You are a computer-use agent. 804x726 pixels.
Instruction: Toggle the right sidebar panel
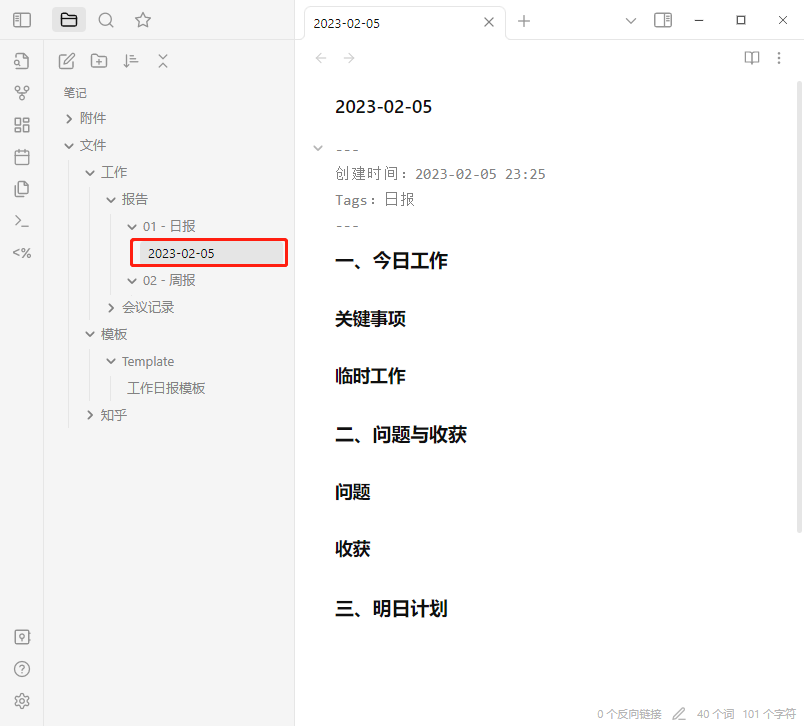(x=663, y=20)
